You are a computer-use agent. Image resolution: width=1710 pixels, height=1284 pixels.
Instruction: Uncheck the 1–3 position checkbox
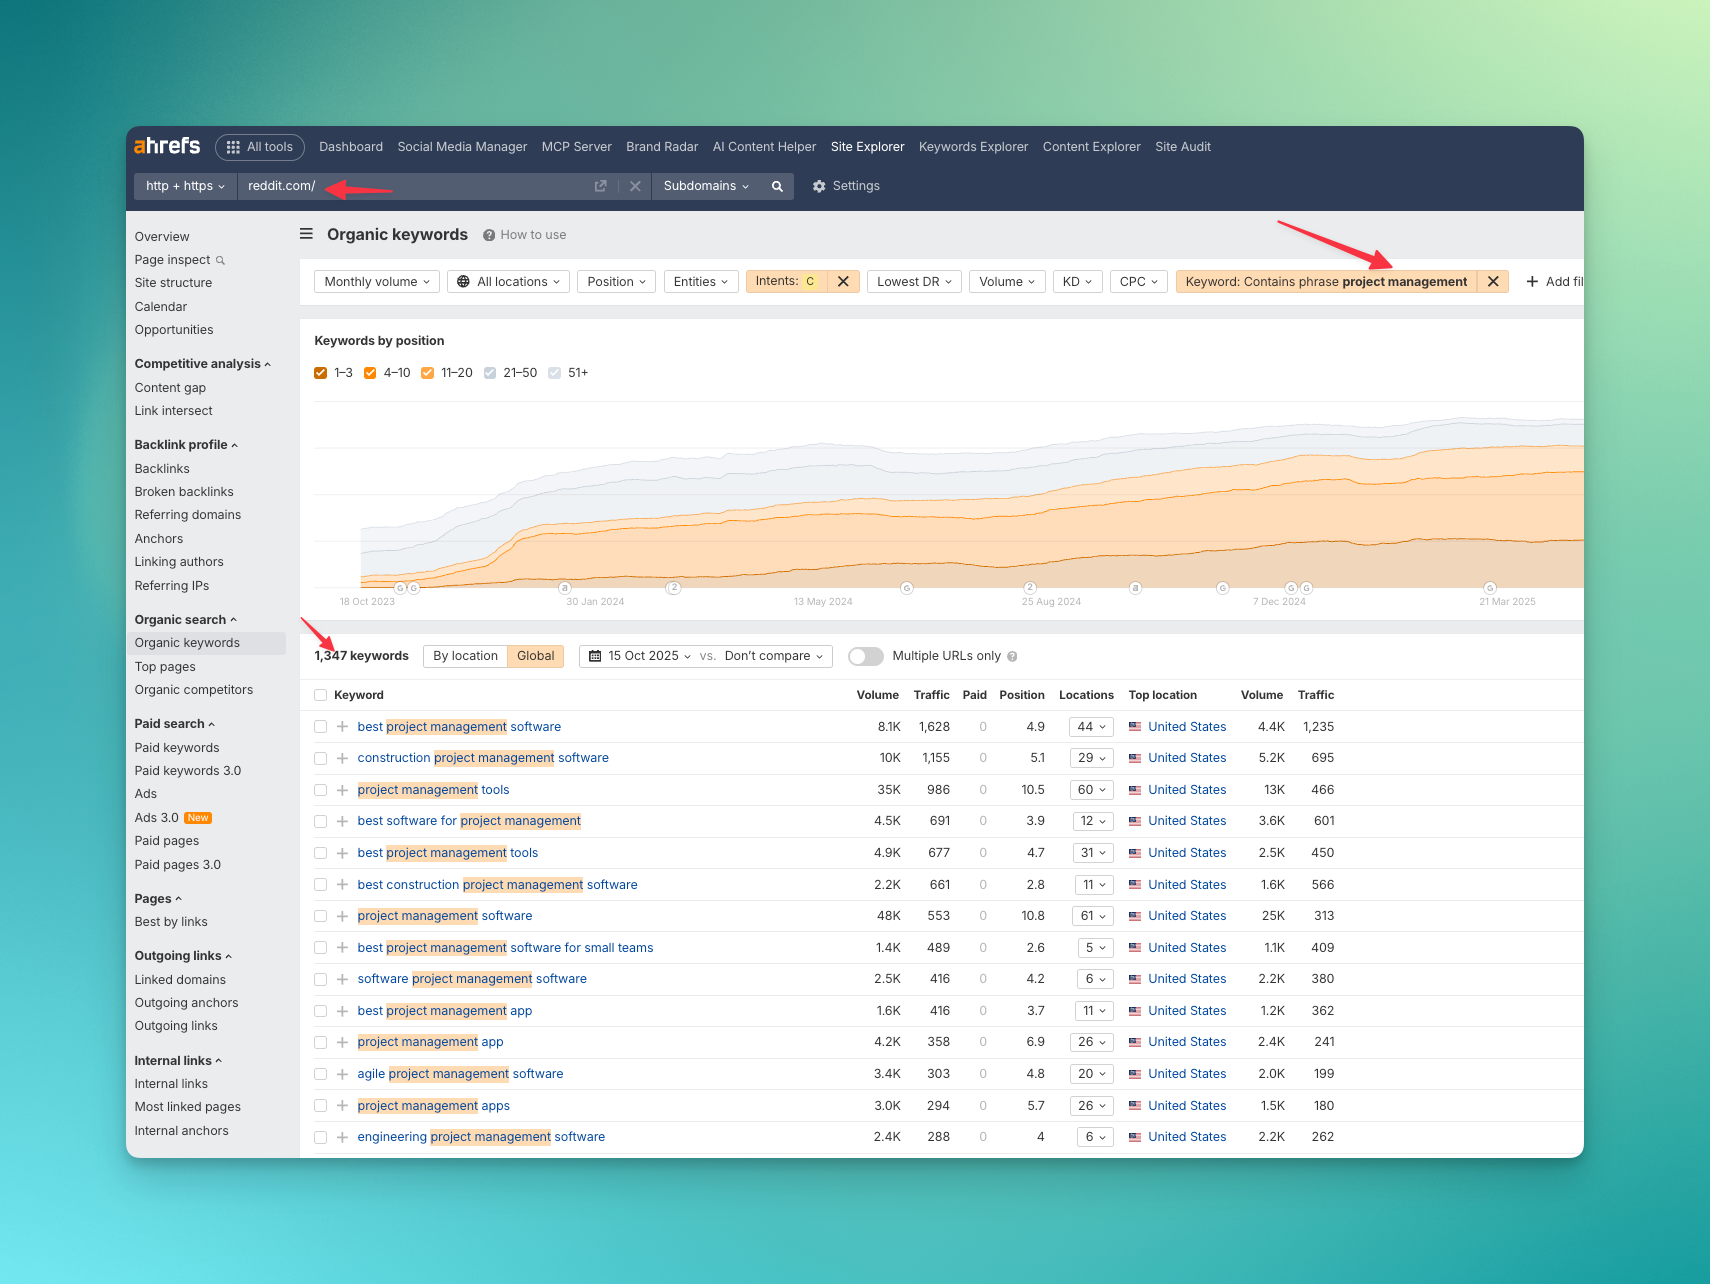click(x=321, y=373)
